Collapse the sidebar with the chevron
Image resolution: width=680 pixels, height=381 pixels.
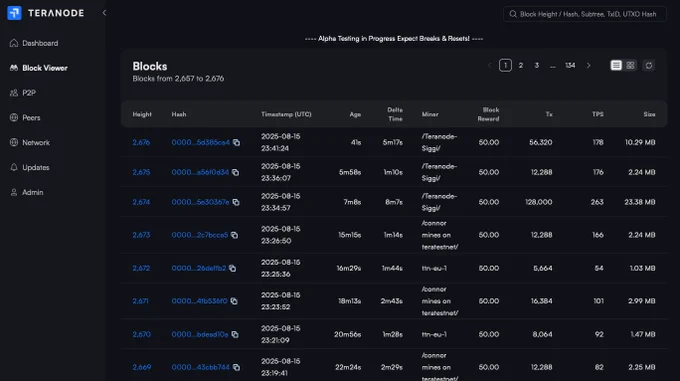(104, 13)
